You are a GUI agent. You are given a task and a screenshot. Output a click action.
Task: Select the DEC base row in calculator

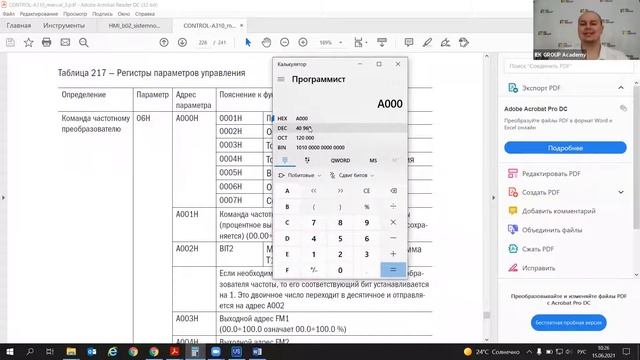(x=340, y=128)
